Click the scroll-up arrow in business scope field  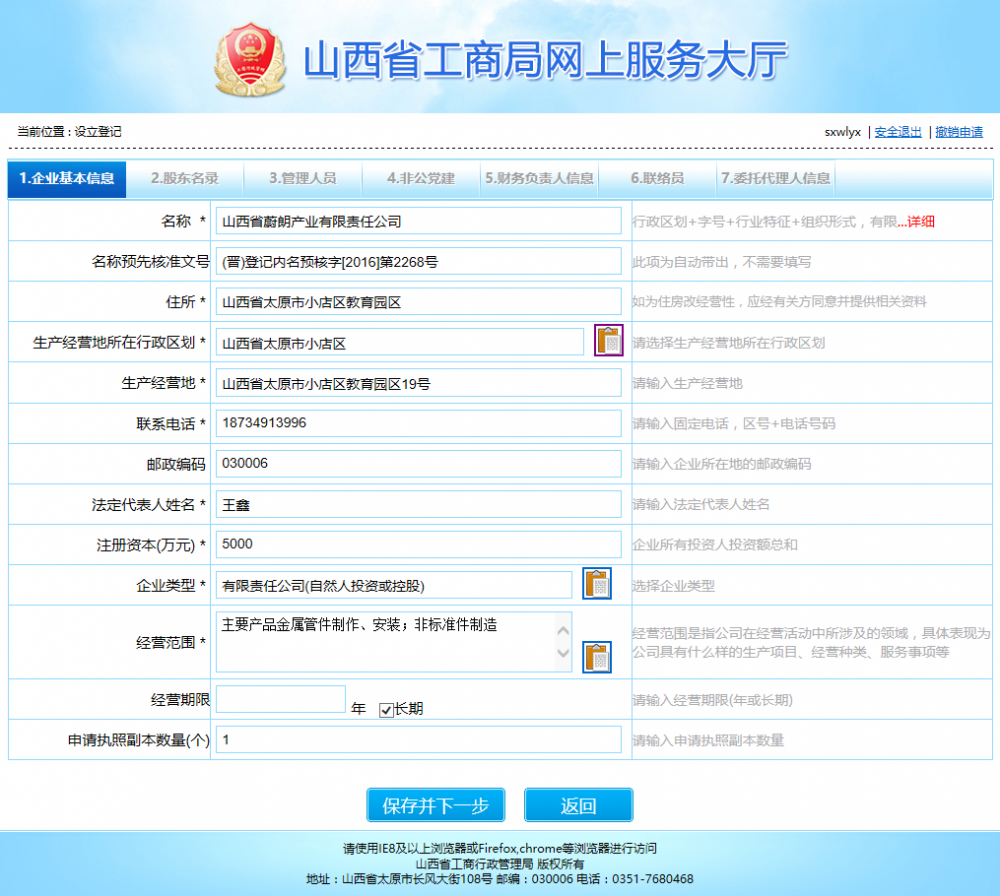(x=562, y=630)
